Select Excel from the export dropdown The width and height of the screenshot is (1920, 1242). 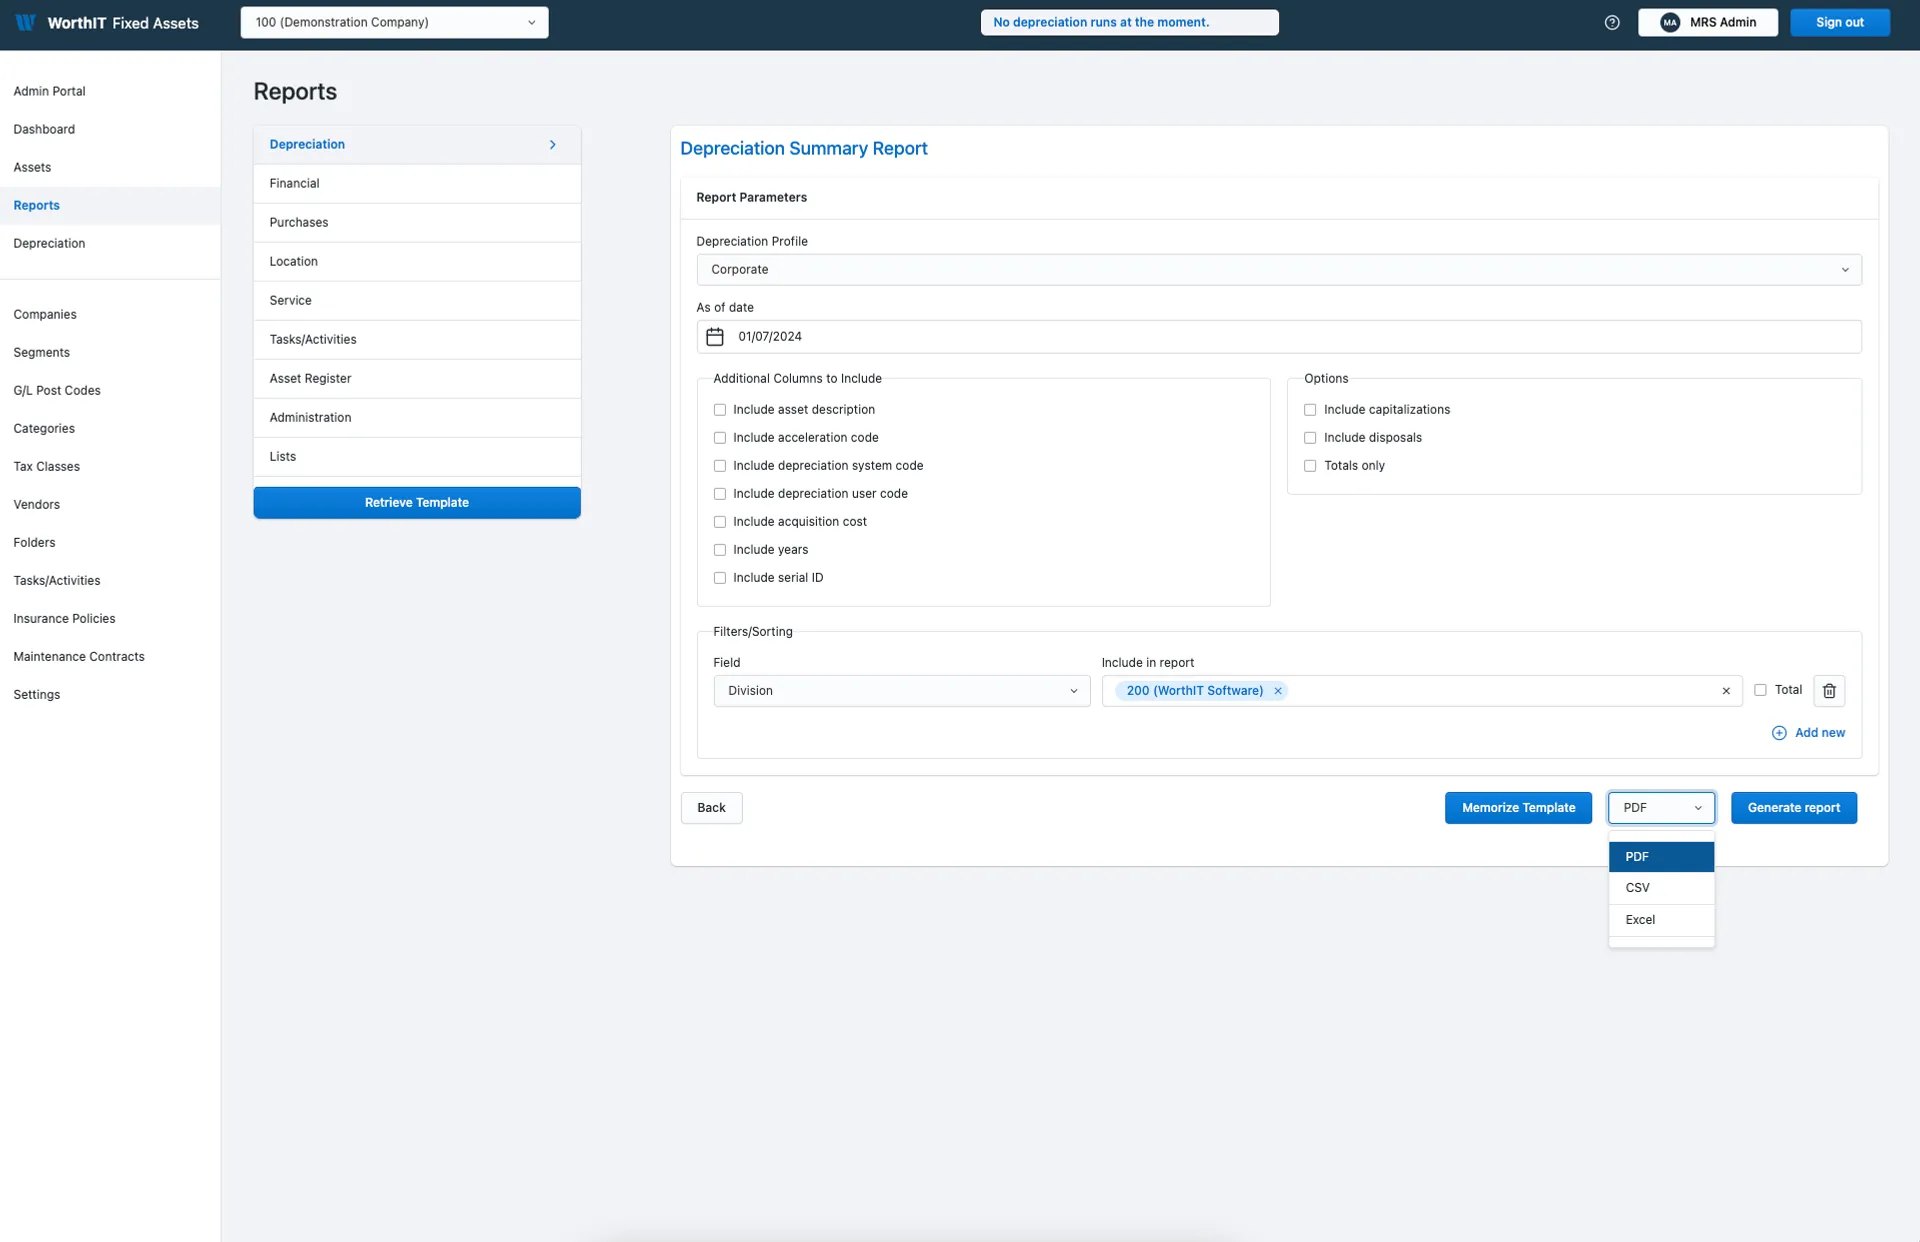click(x=1640, y=919)
